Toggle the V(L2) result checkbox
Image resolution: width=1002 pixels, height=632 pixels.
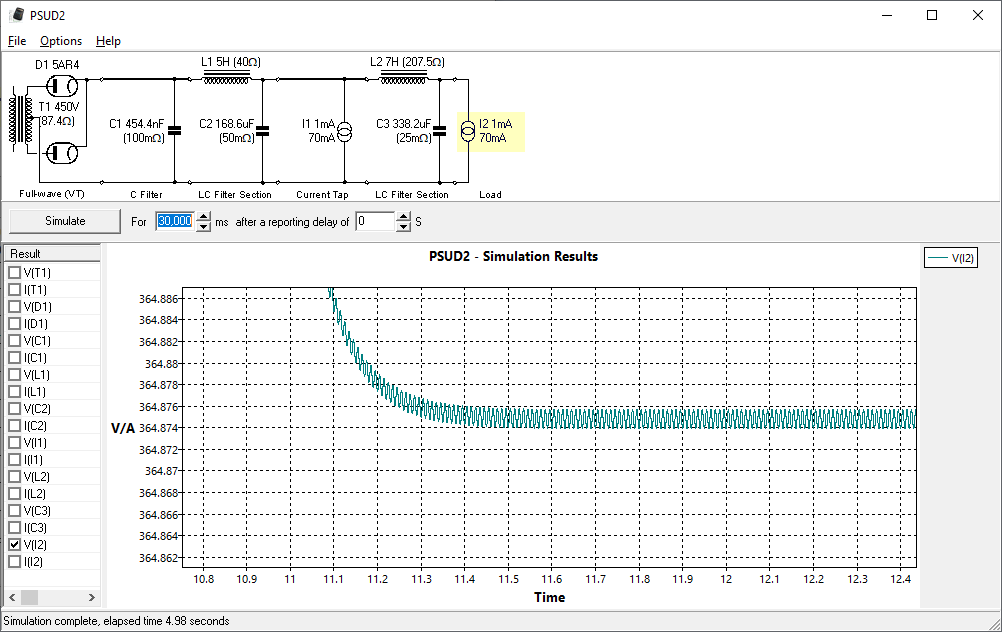click(x=15, y=477)
